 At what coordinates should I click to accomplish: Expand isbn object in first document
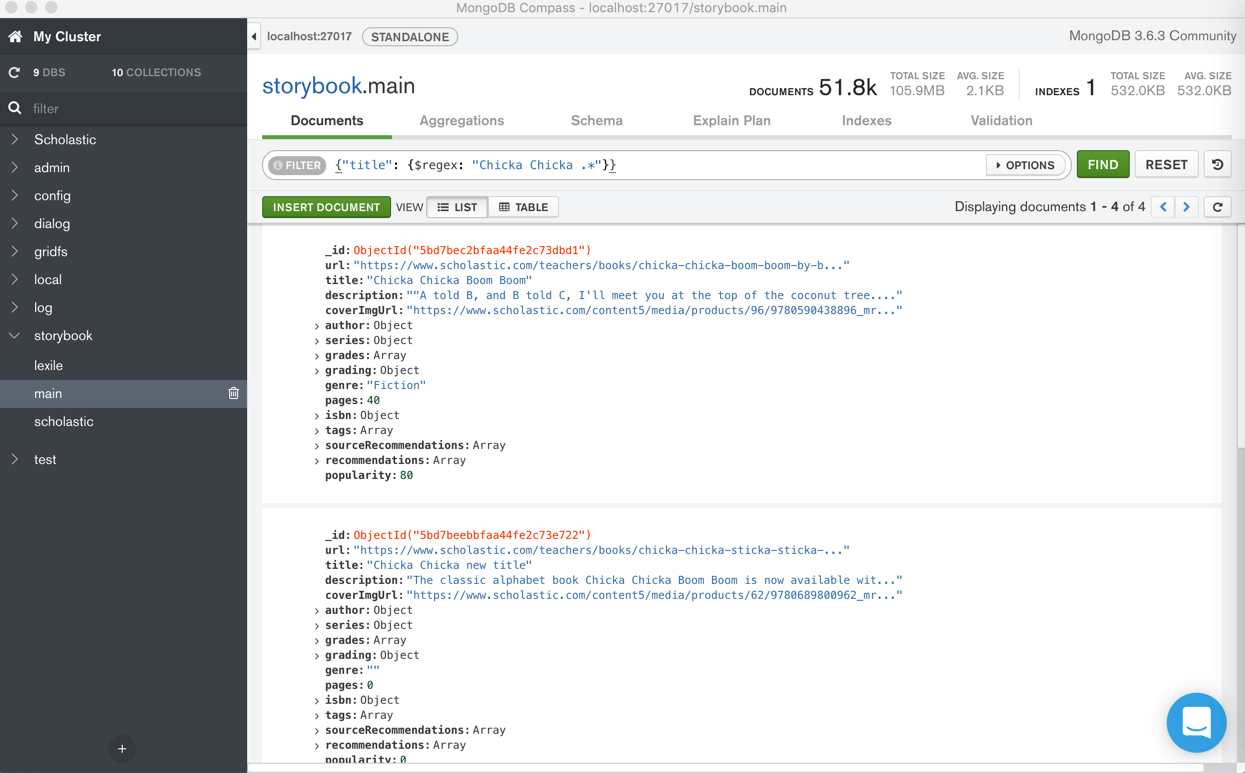tap(317, 416)
